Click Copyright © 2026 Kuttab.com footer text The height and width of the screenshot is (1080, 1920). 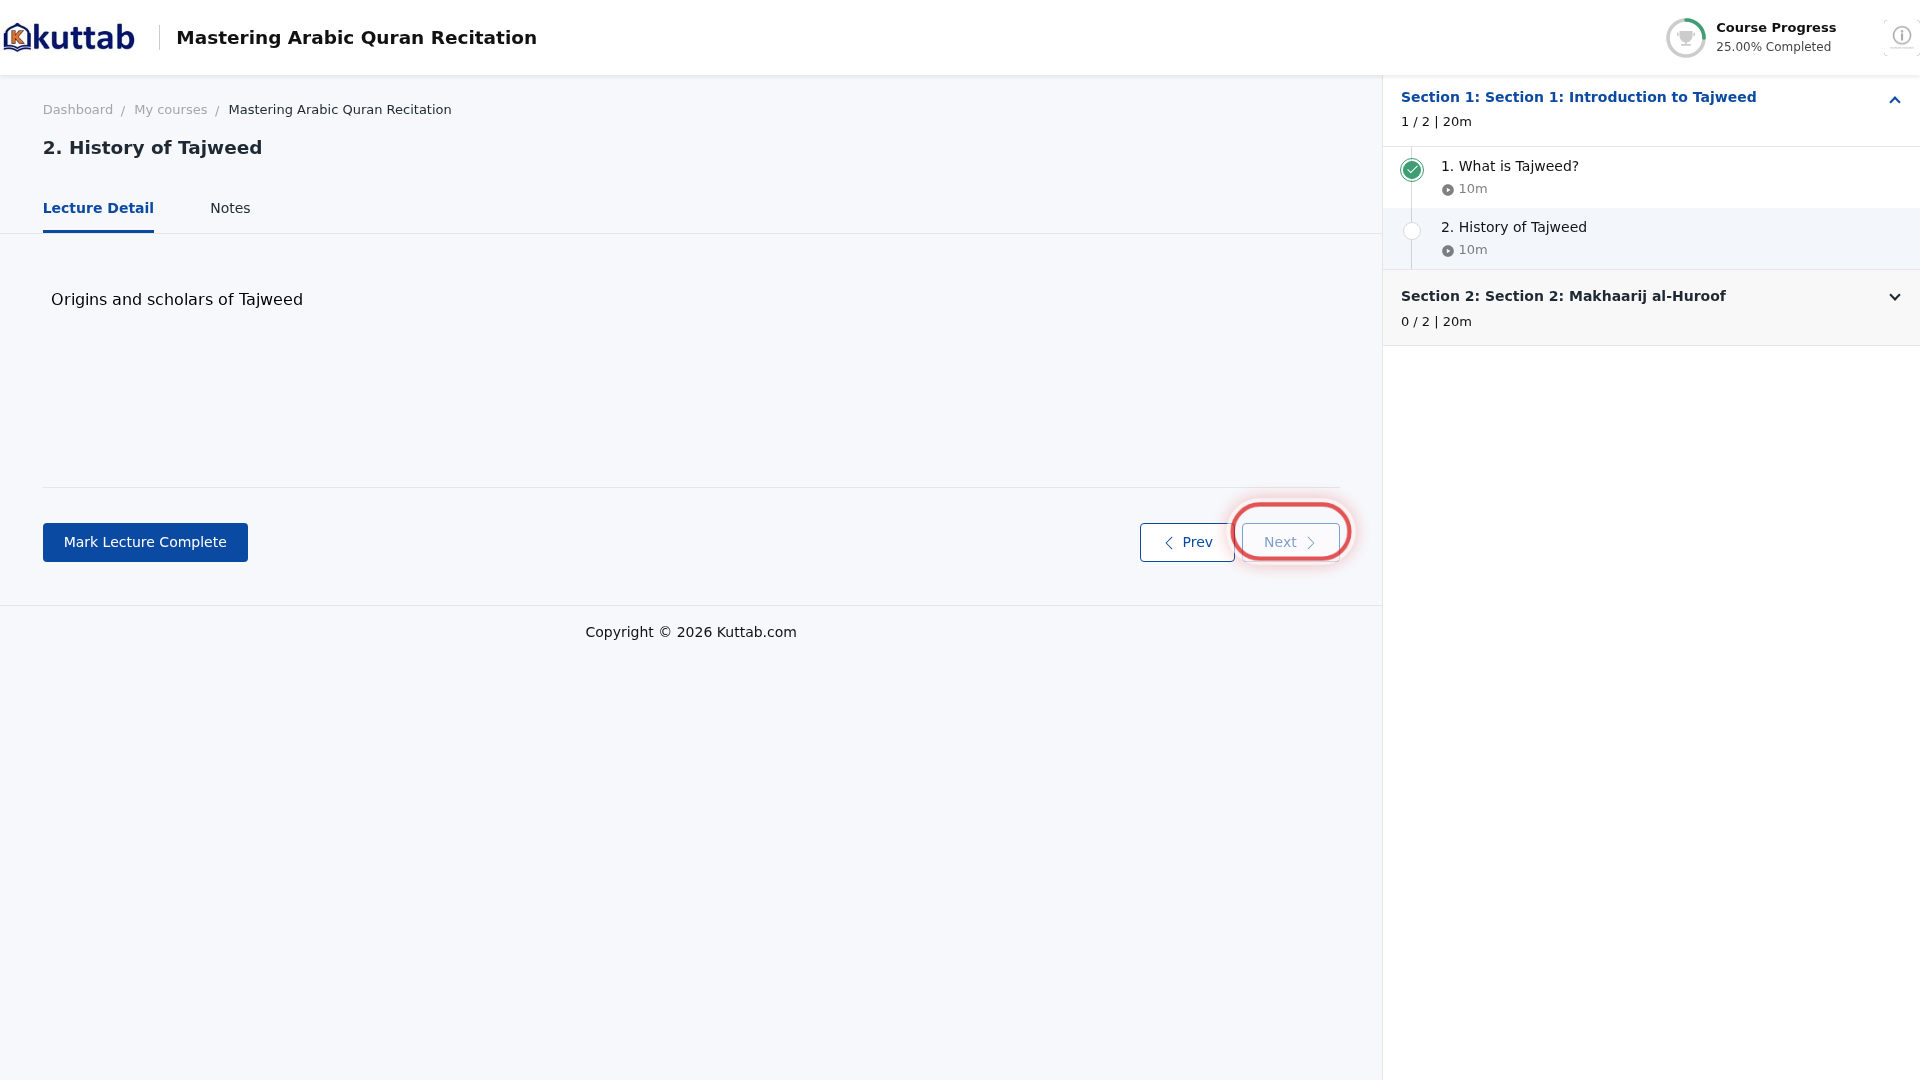pyautogui.click(x=691, y=632)
